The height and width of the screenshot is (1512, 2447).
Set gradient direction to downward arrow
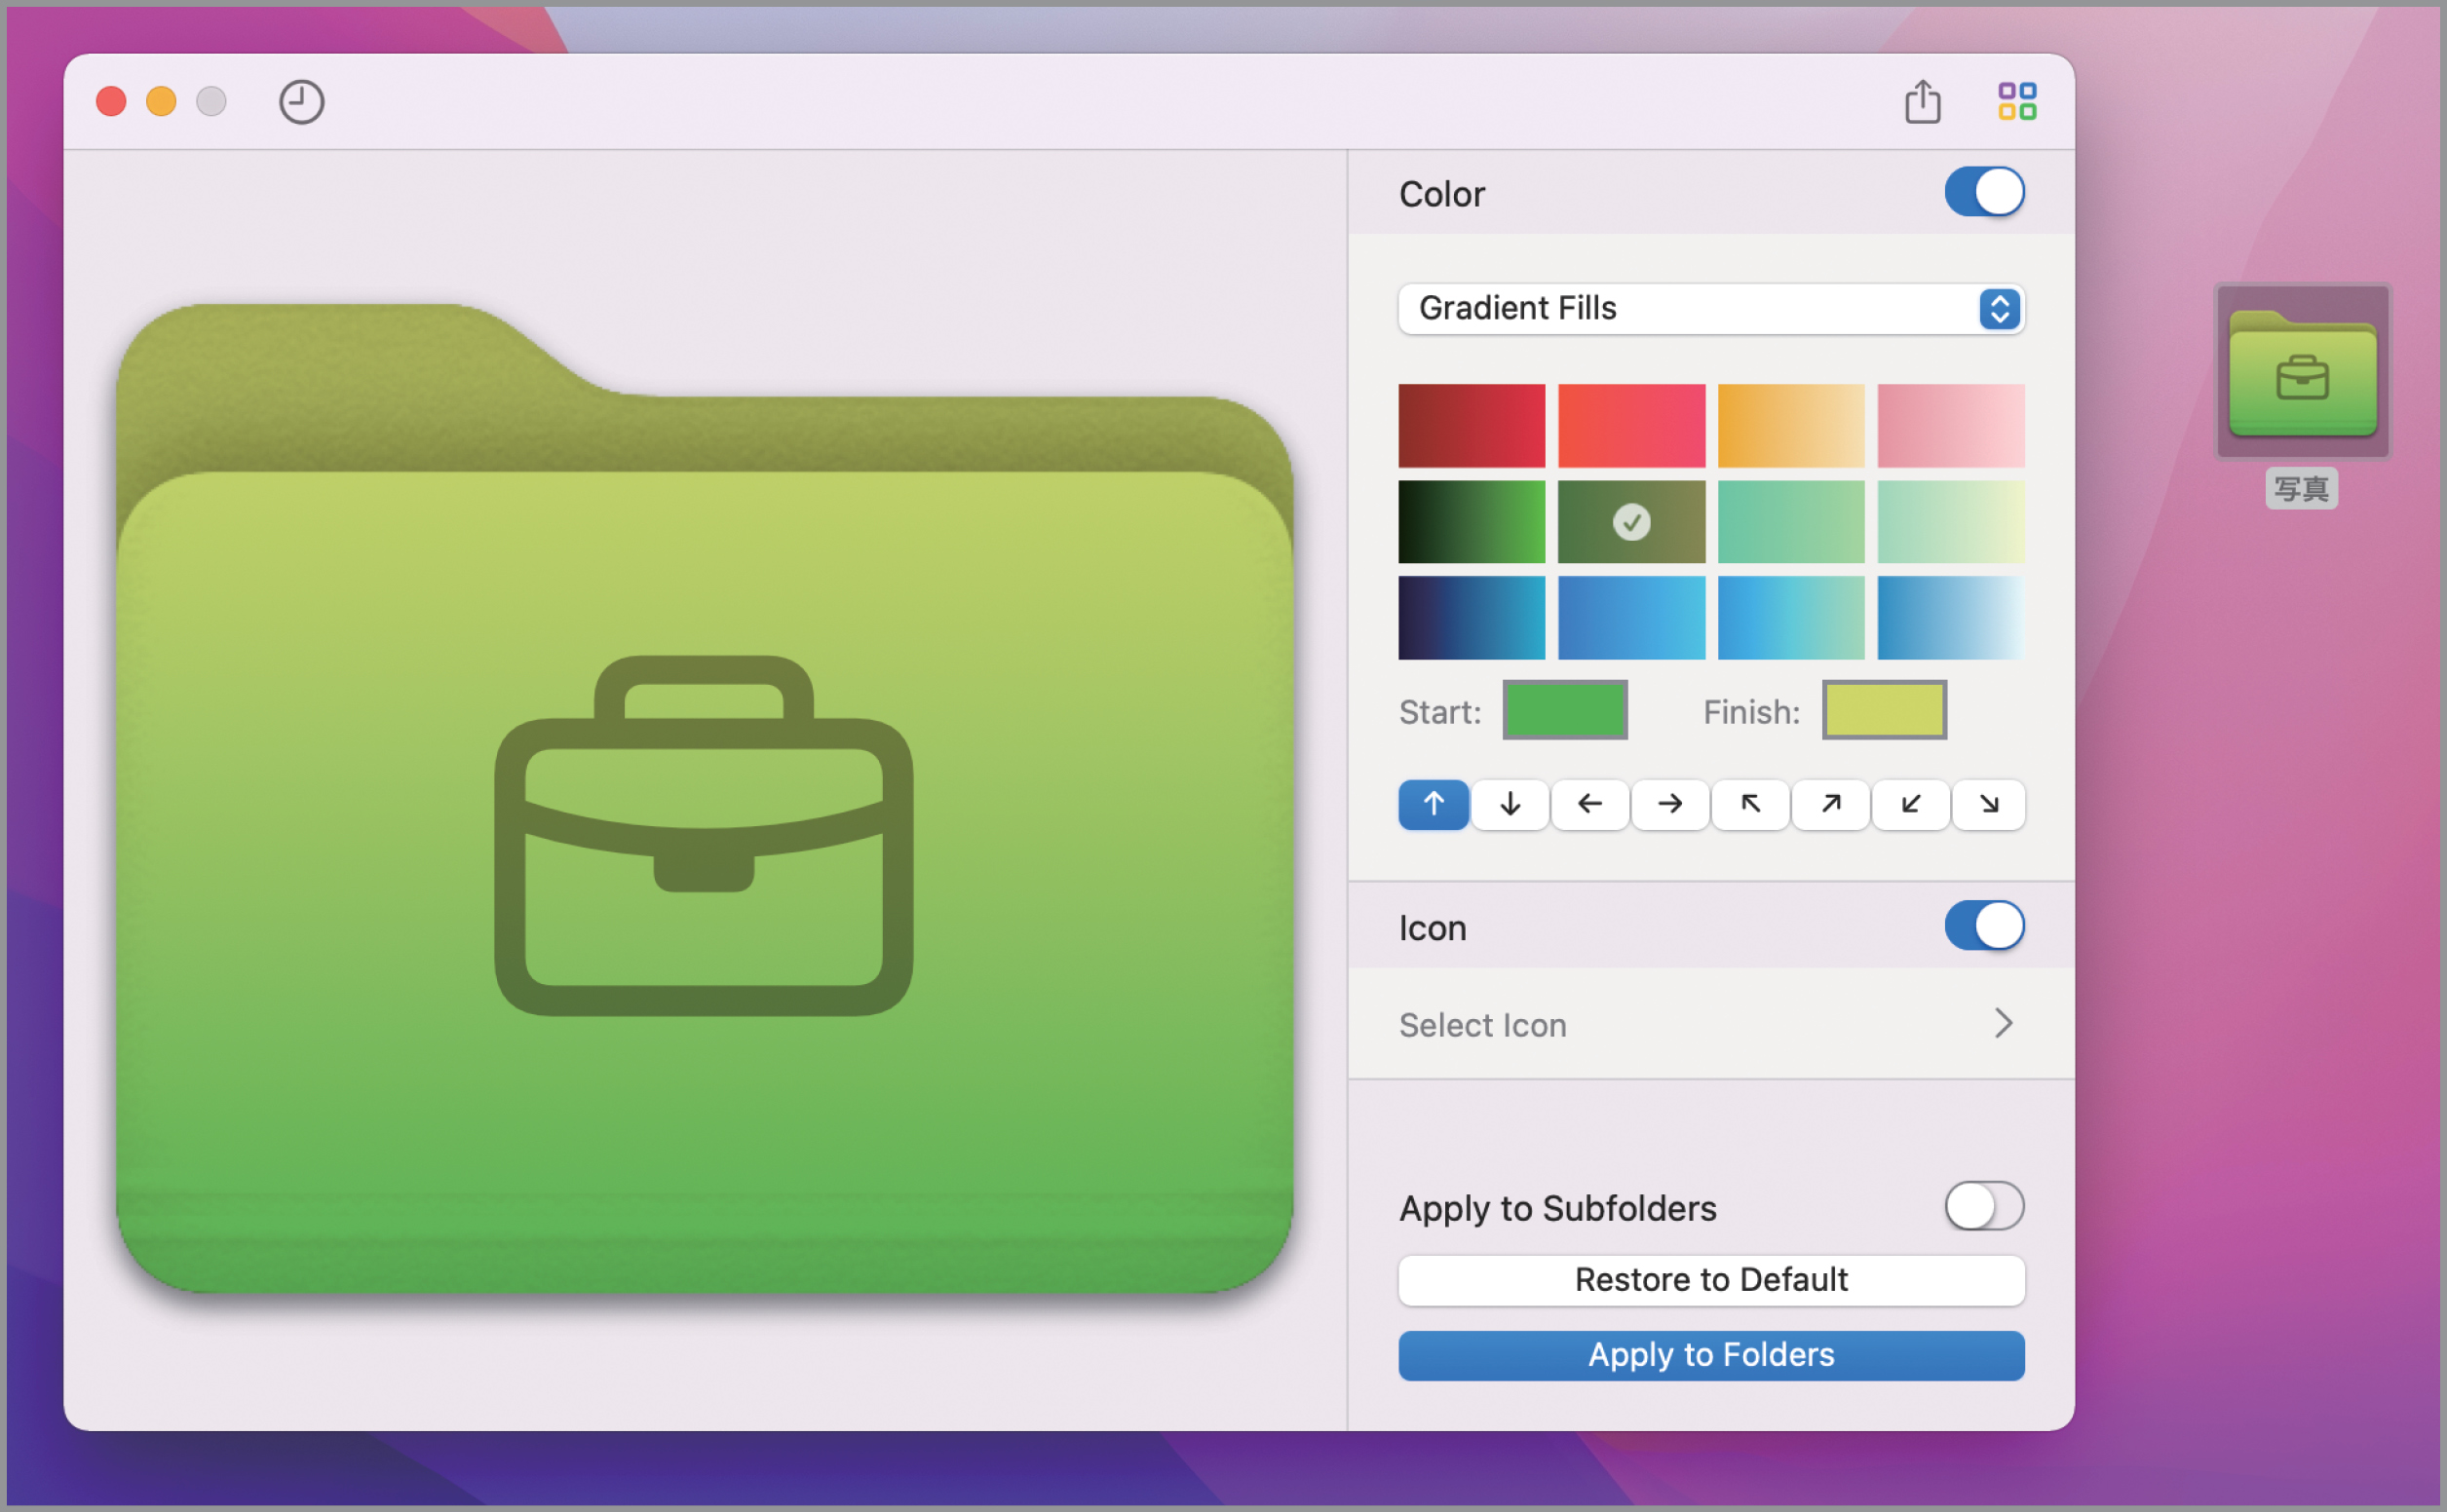[x=1510, y=804]
